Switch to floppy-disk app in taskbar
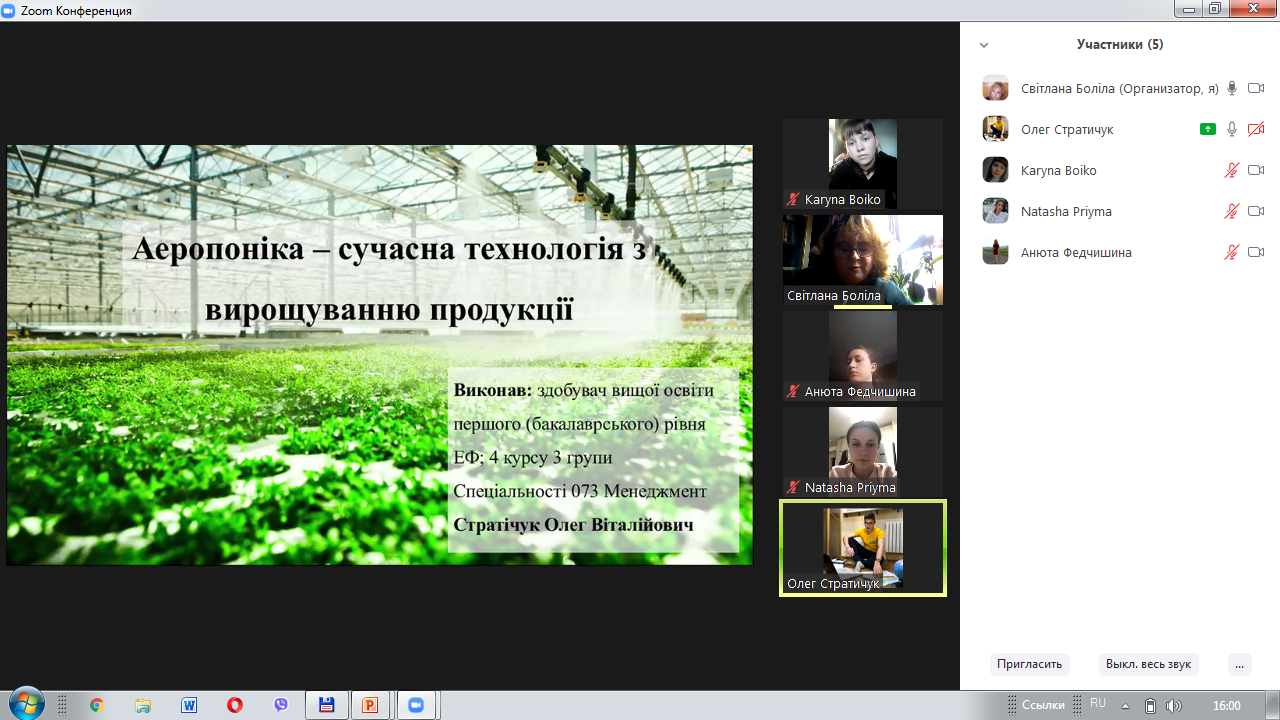The height and width of the screenshot is (720, 1280). (x=326, y=705)
